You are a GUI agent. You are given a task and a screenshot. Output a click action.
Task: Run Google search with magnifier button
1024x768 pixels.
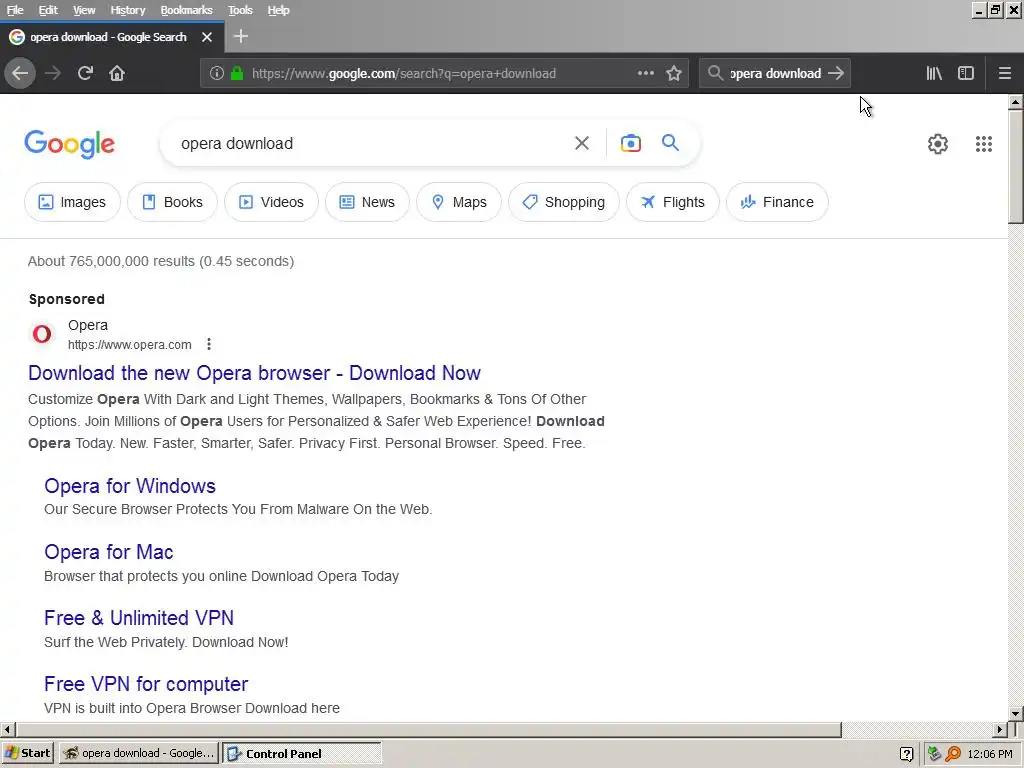pyautogui.click(x=671, y=143)
